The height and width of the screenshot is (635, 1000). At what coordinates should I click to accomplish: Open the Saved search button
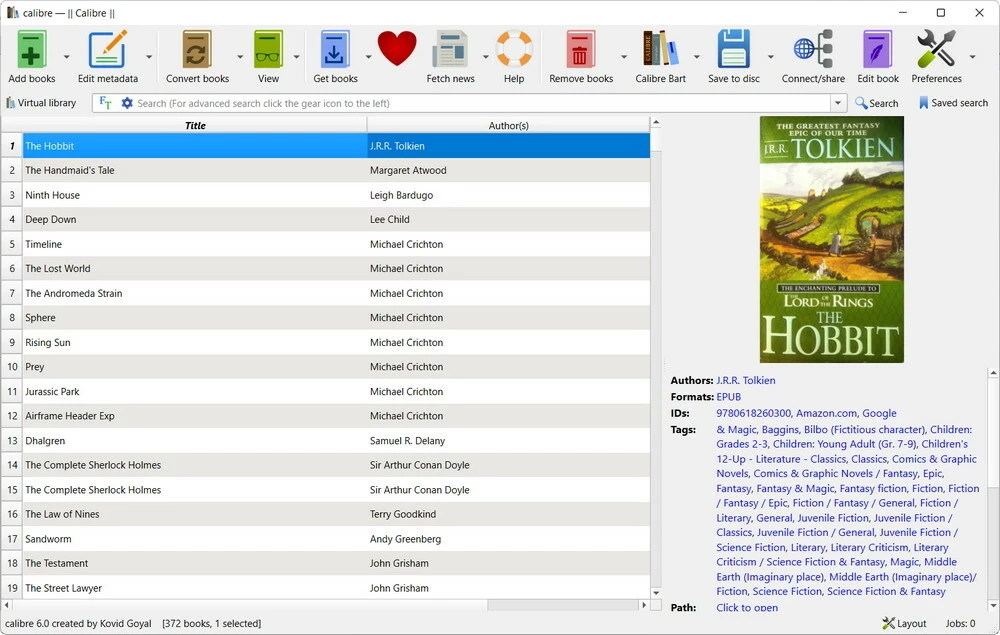coord(953,103)
